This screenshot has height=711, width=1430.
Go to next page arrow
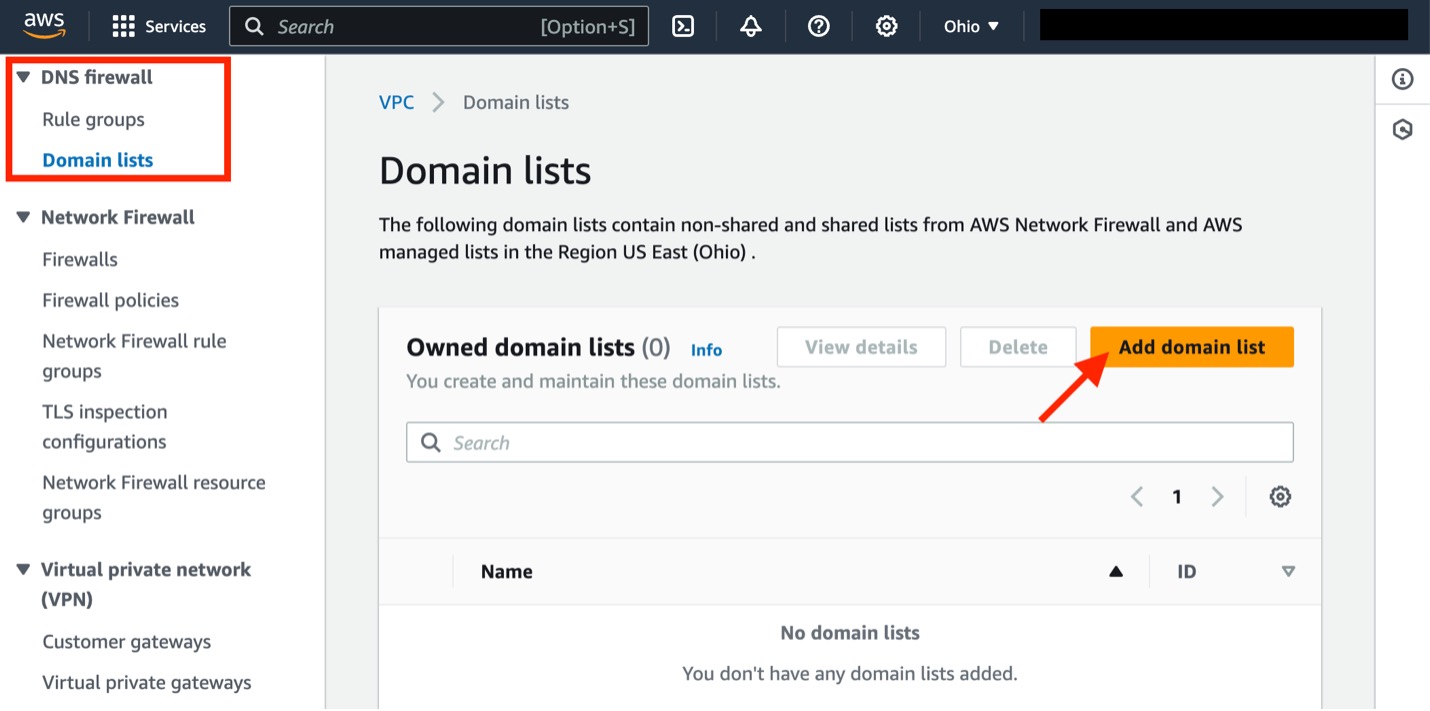(1217, 497)
